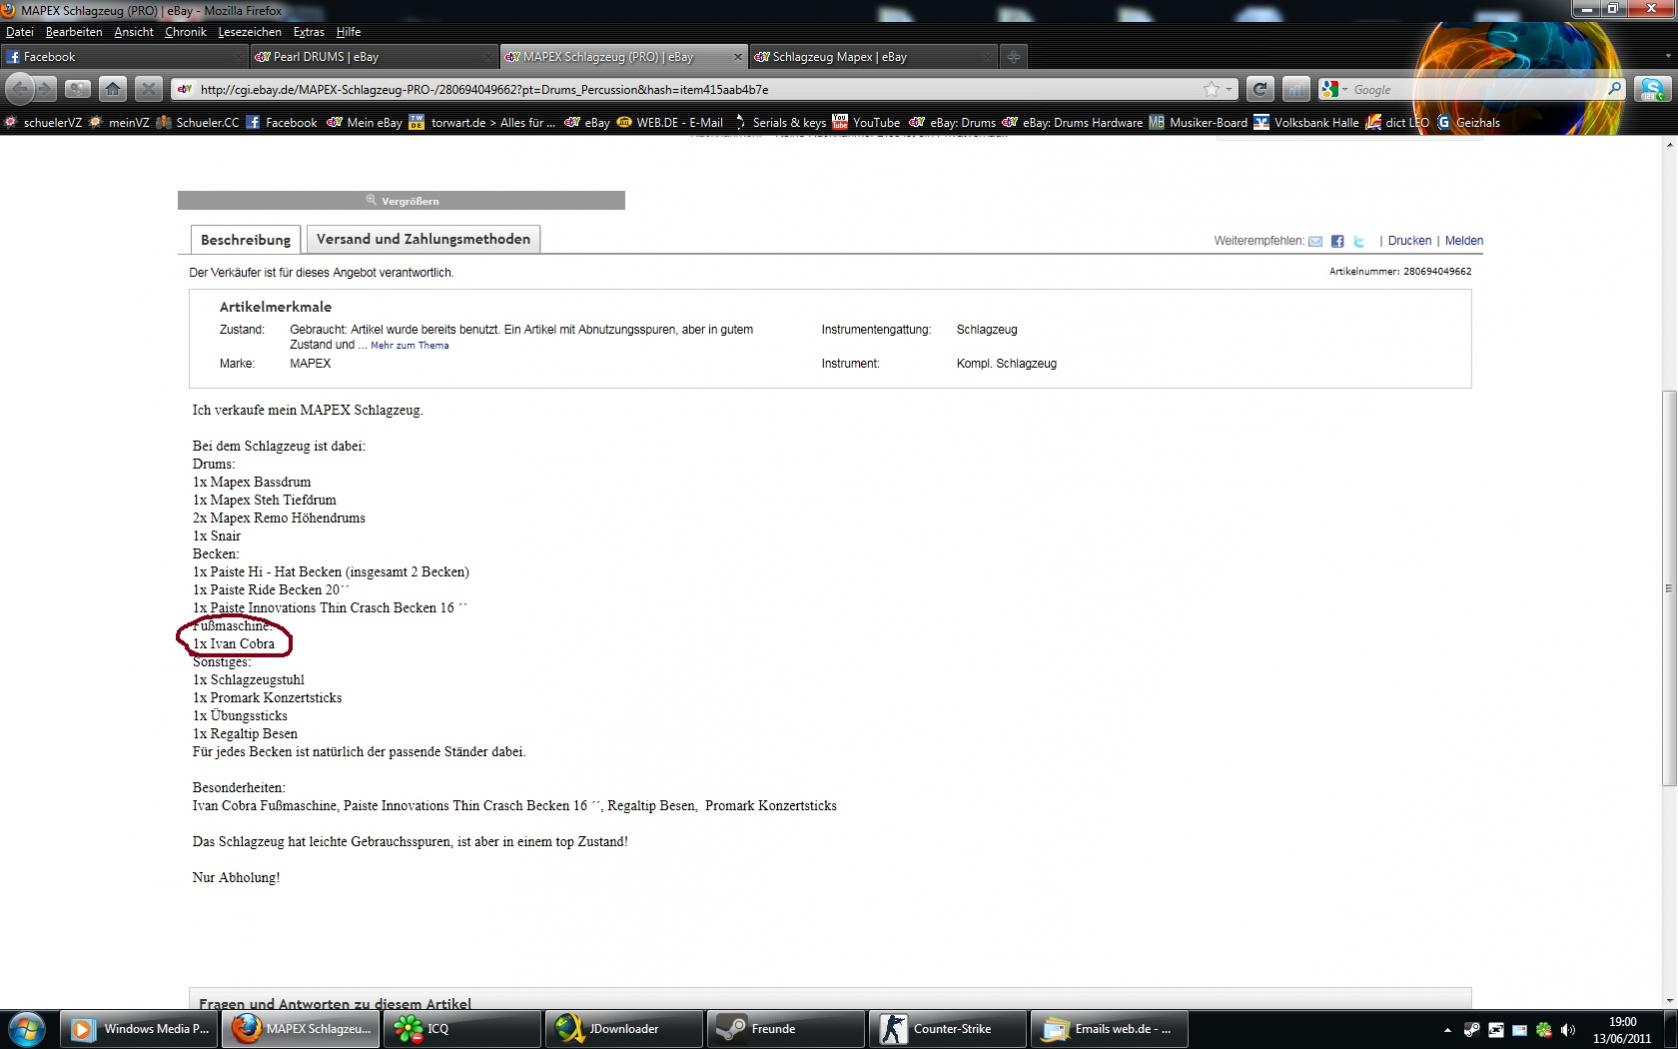The width and height of the screenshot is (1678, 1049).
Task: Open Windows Media Player from the taskbar
Action: pos(139,1029)
